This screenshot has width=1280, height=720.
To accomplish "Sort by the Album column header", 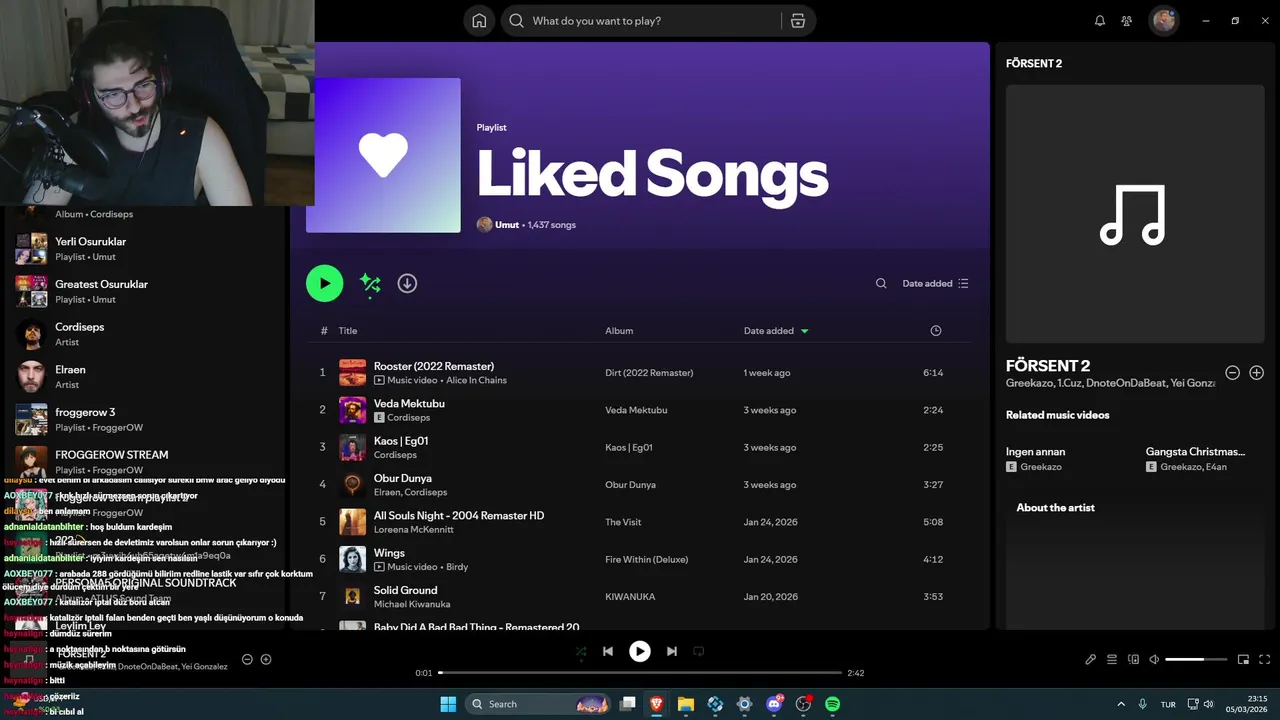I will (x=619, y=331).
